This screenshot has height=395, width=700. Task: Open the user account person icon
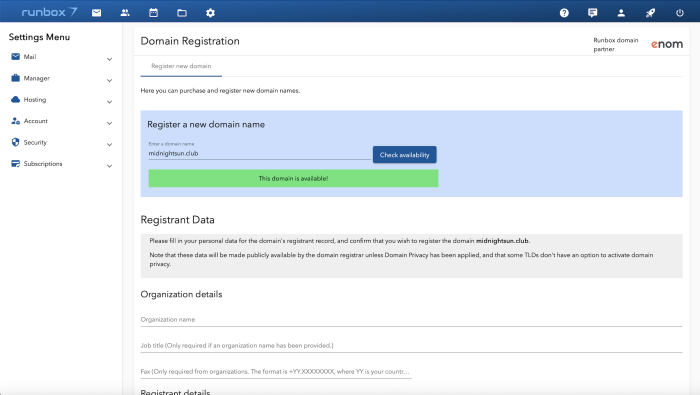(621, 13)
